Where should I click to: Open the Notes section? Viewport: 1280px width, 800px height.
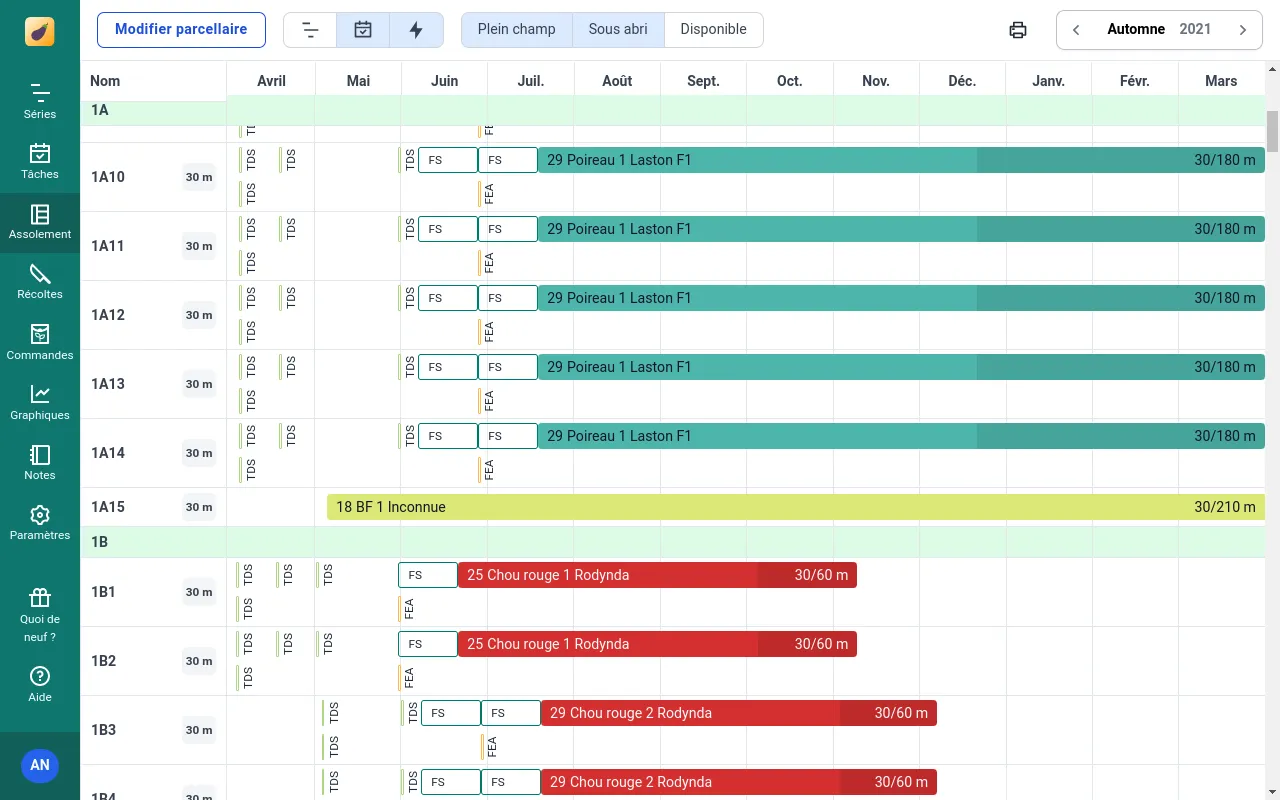(x=40, y=462)
